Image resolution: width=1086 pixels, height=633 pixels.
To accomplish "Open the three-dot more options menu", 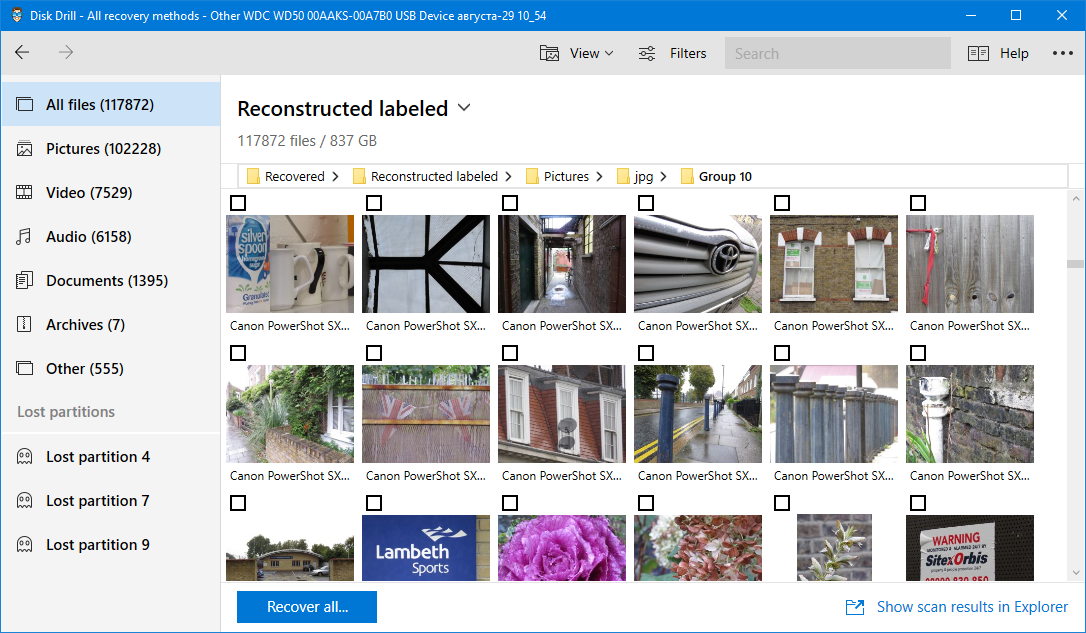I will tap(1062, 53).
